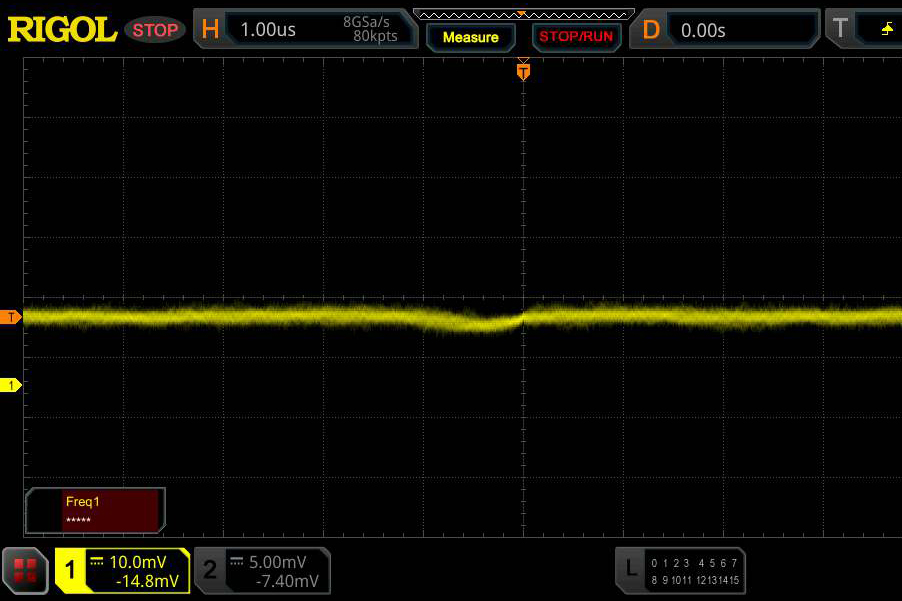Click the rising edge trigger icon

(888, 28)
